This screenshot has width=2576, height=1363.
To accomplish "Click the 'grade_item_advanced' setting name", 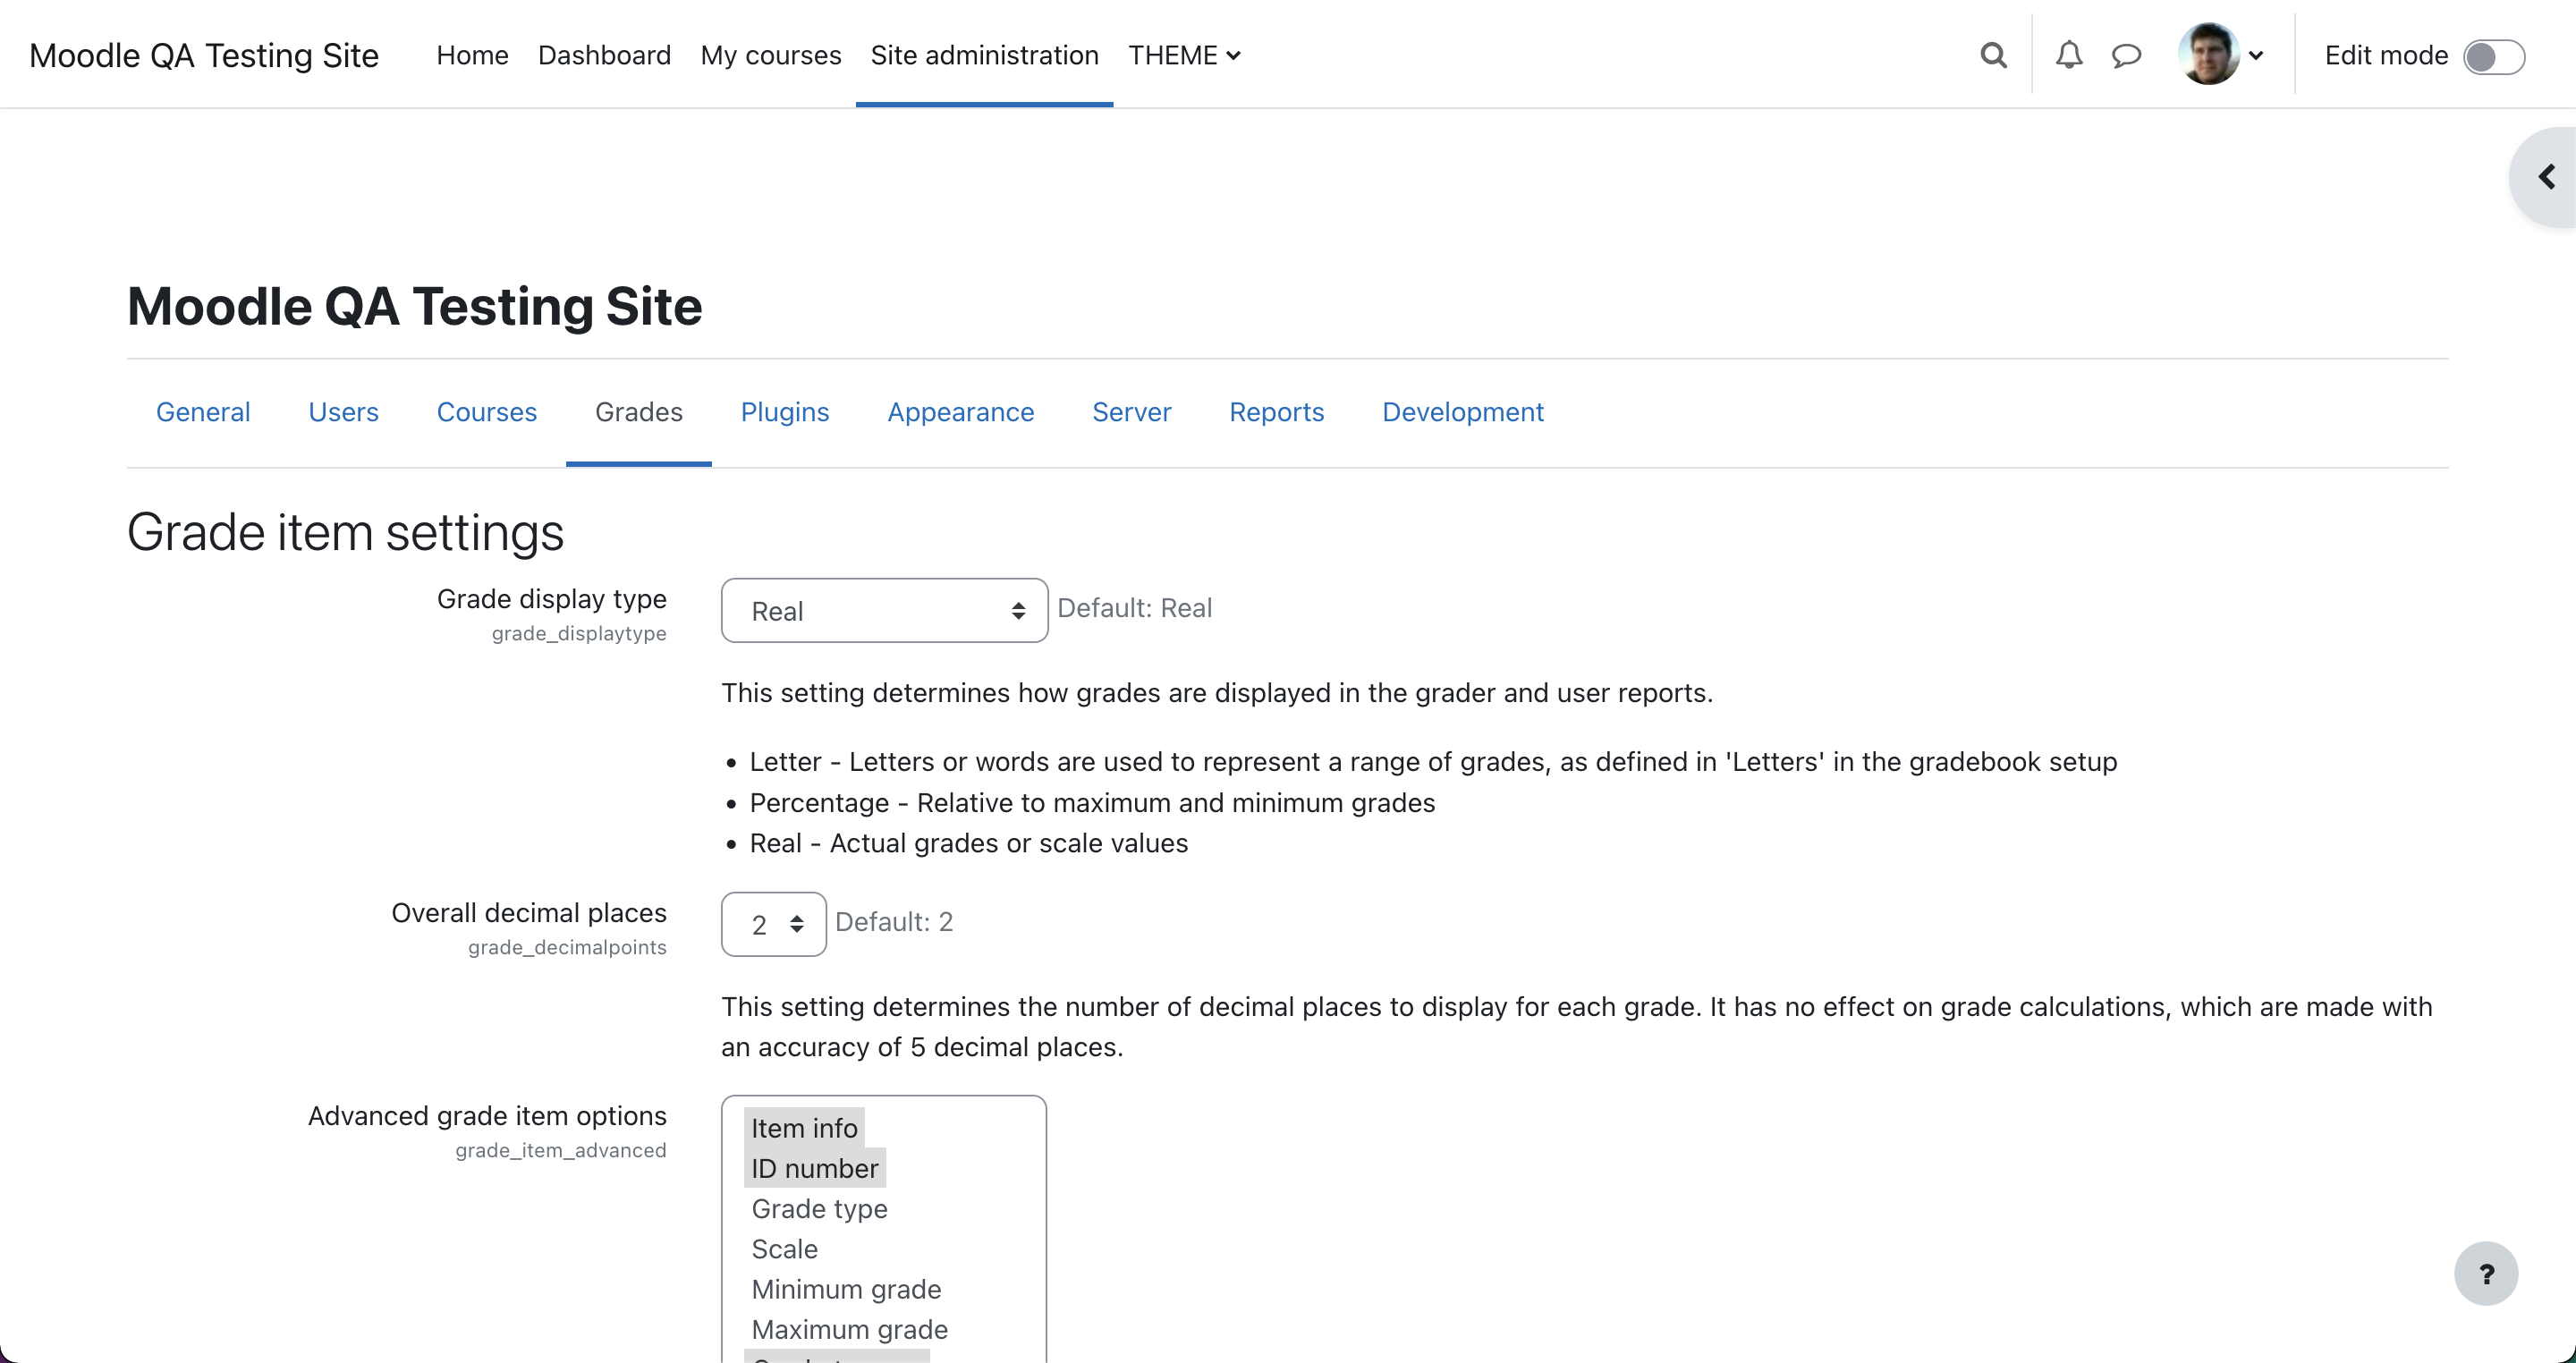I will (561, 1150).
